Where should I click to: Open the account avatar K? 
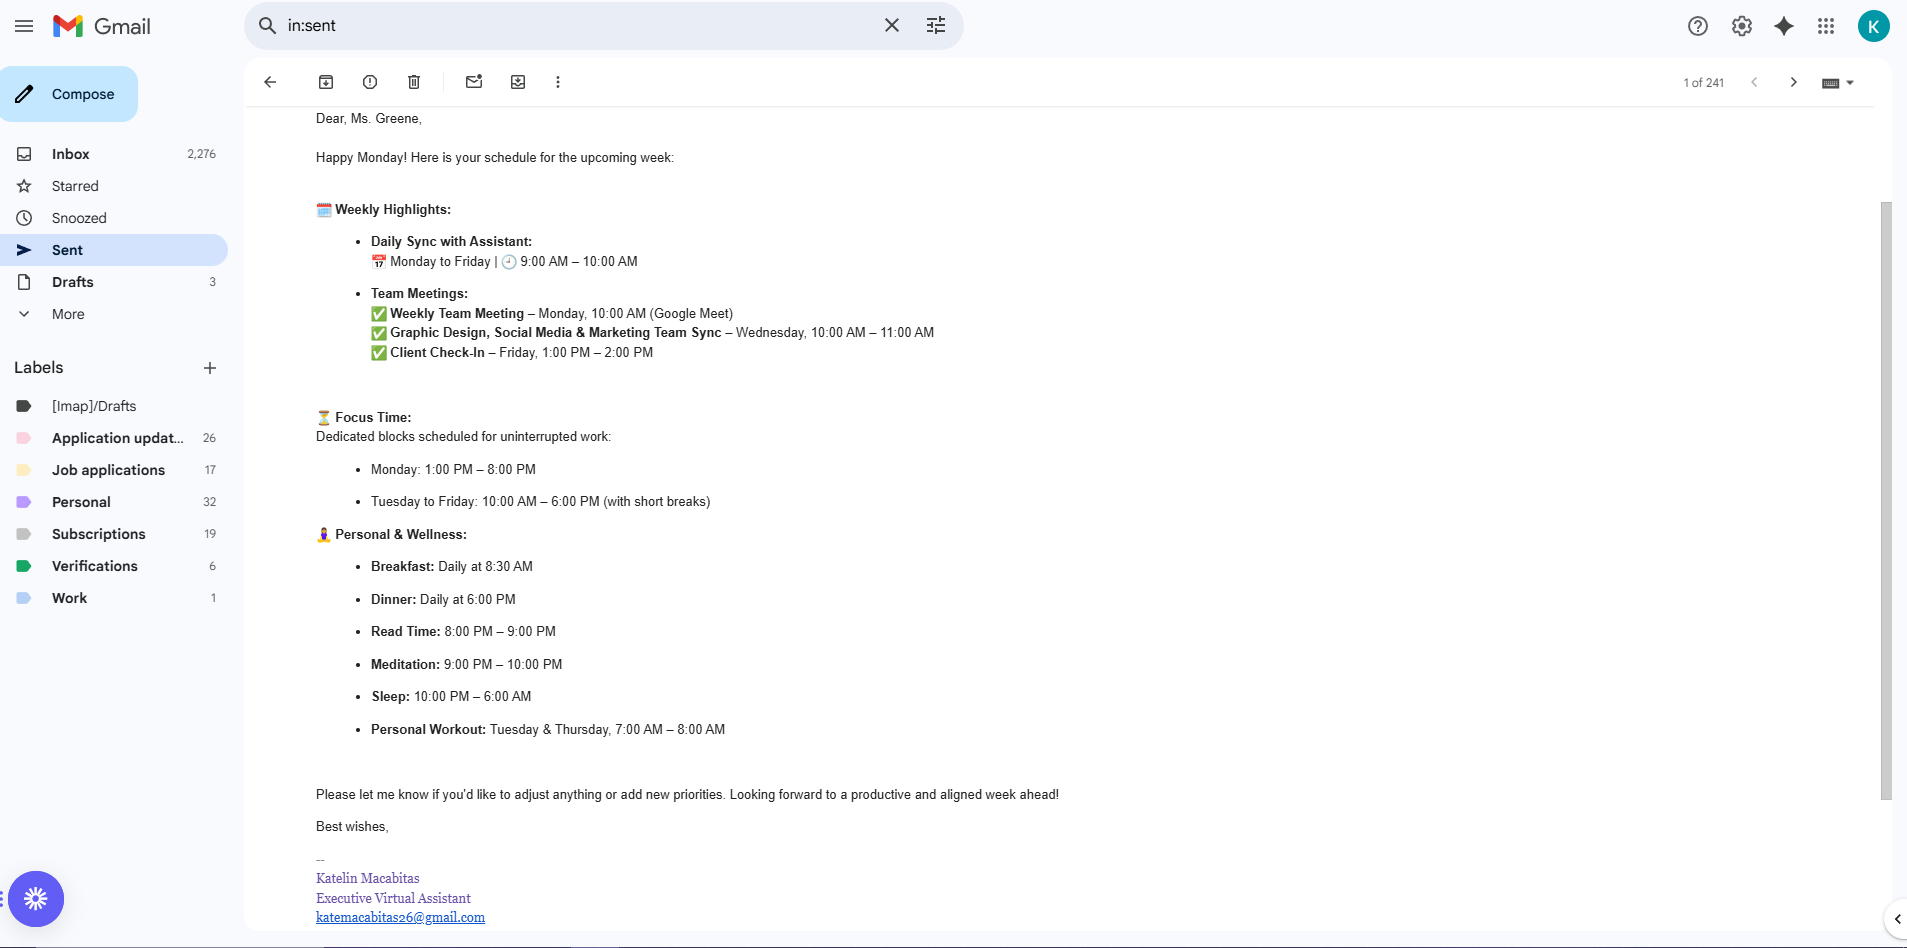(1873, 26)
